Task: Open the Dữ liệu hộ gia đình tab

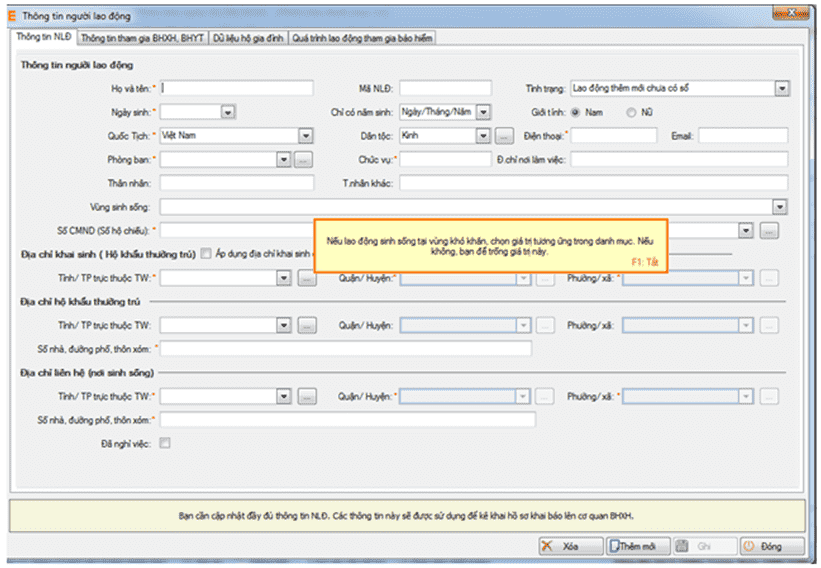Action: click(x=248, y=38)
